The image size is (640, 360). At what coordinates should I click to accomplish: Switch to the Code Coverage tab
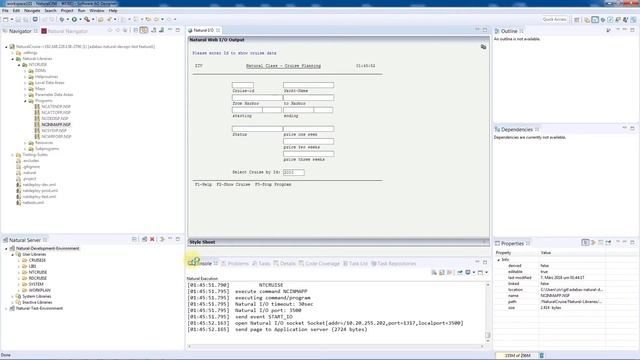[x=319, y=264]
